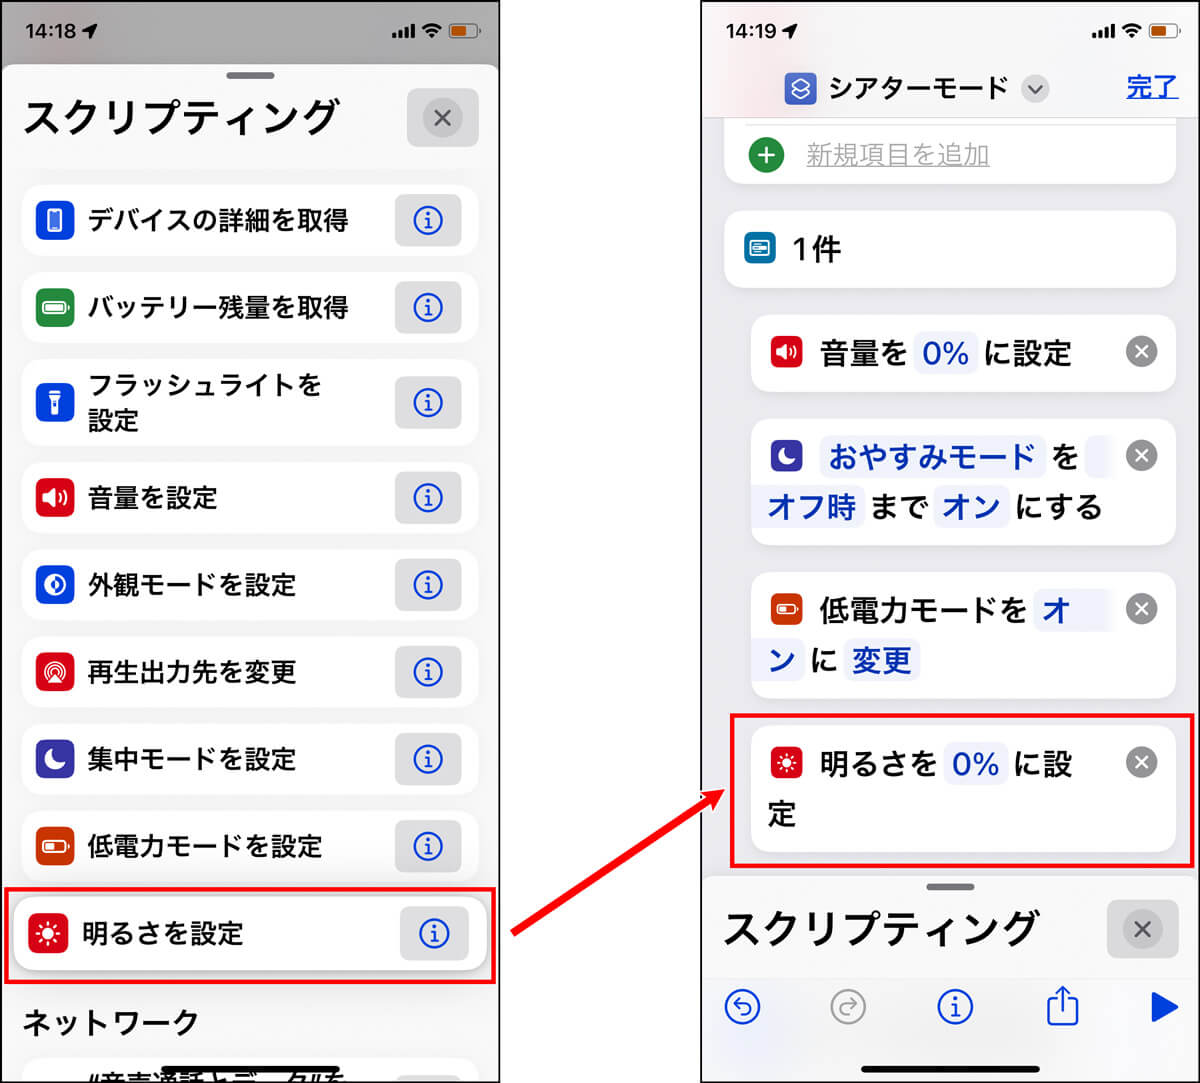Show info for 明るさを設定 action
1200x1083 pixels.
(434, 933)
